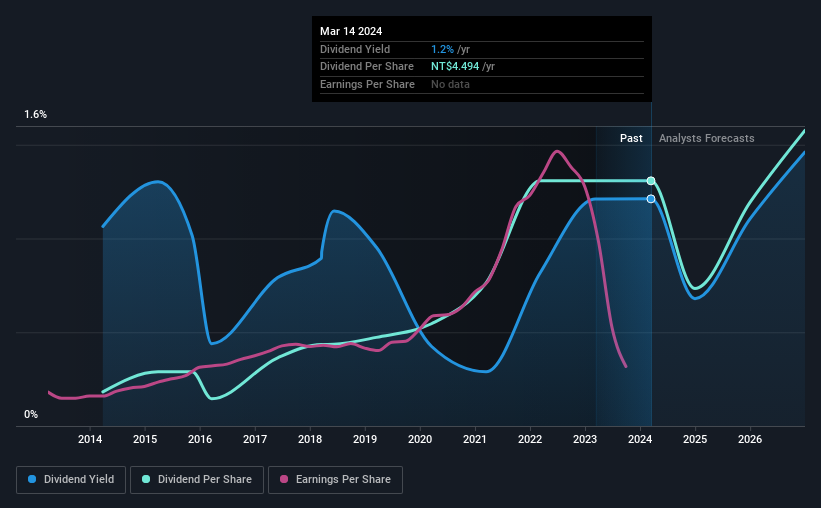Click the Earnings Per Share row label in the tooltip
The width and height of the screenshot is (821, 508).
click(367, 84)
